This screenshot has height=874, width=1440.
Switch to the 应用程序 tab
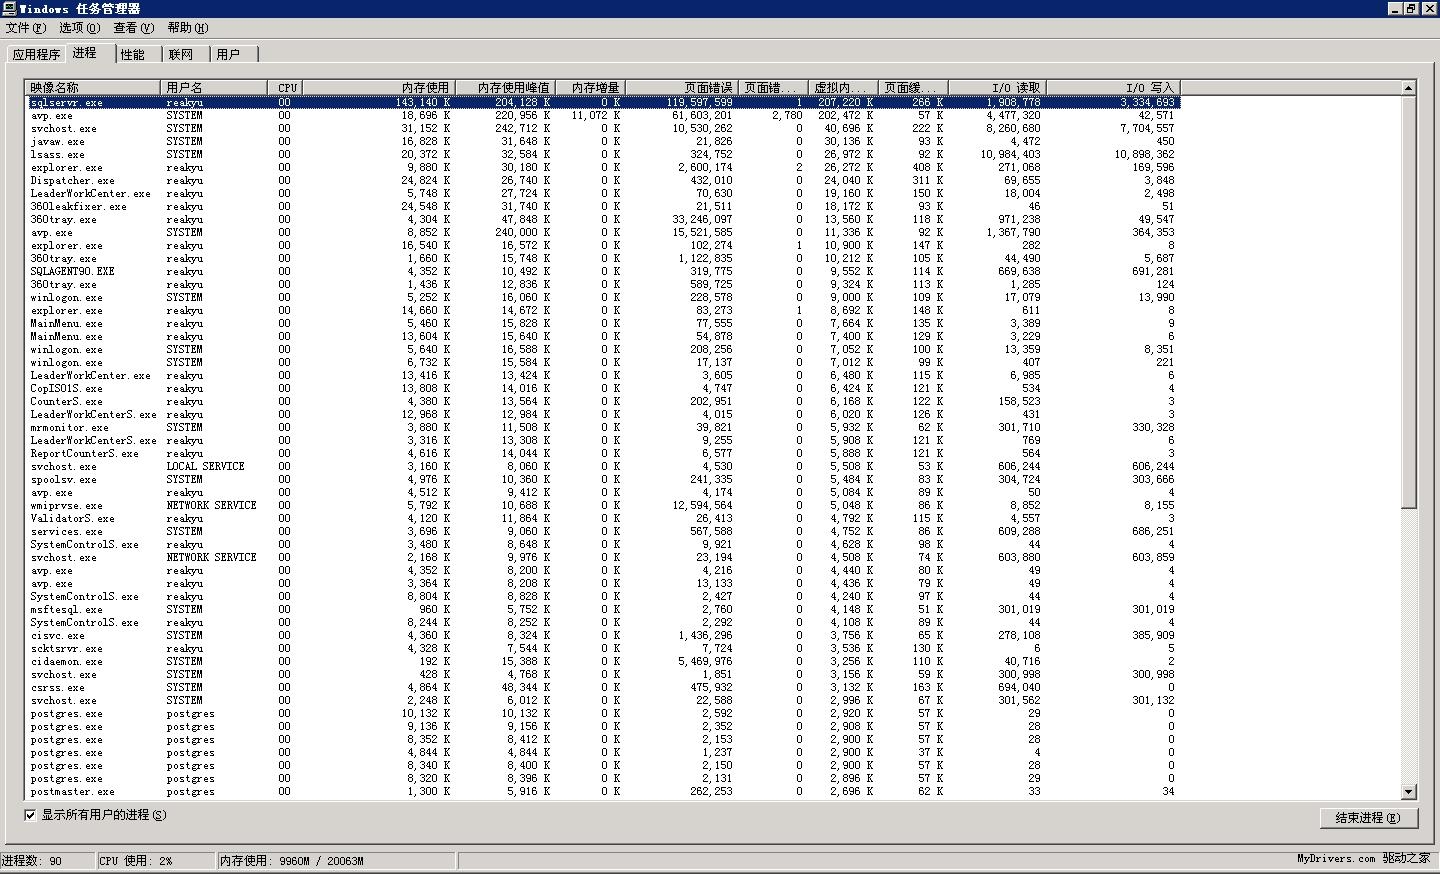[36, 54]
